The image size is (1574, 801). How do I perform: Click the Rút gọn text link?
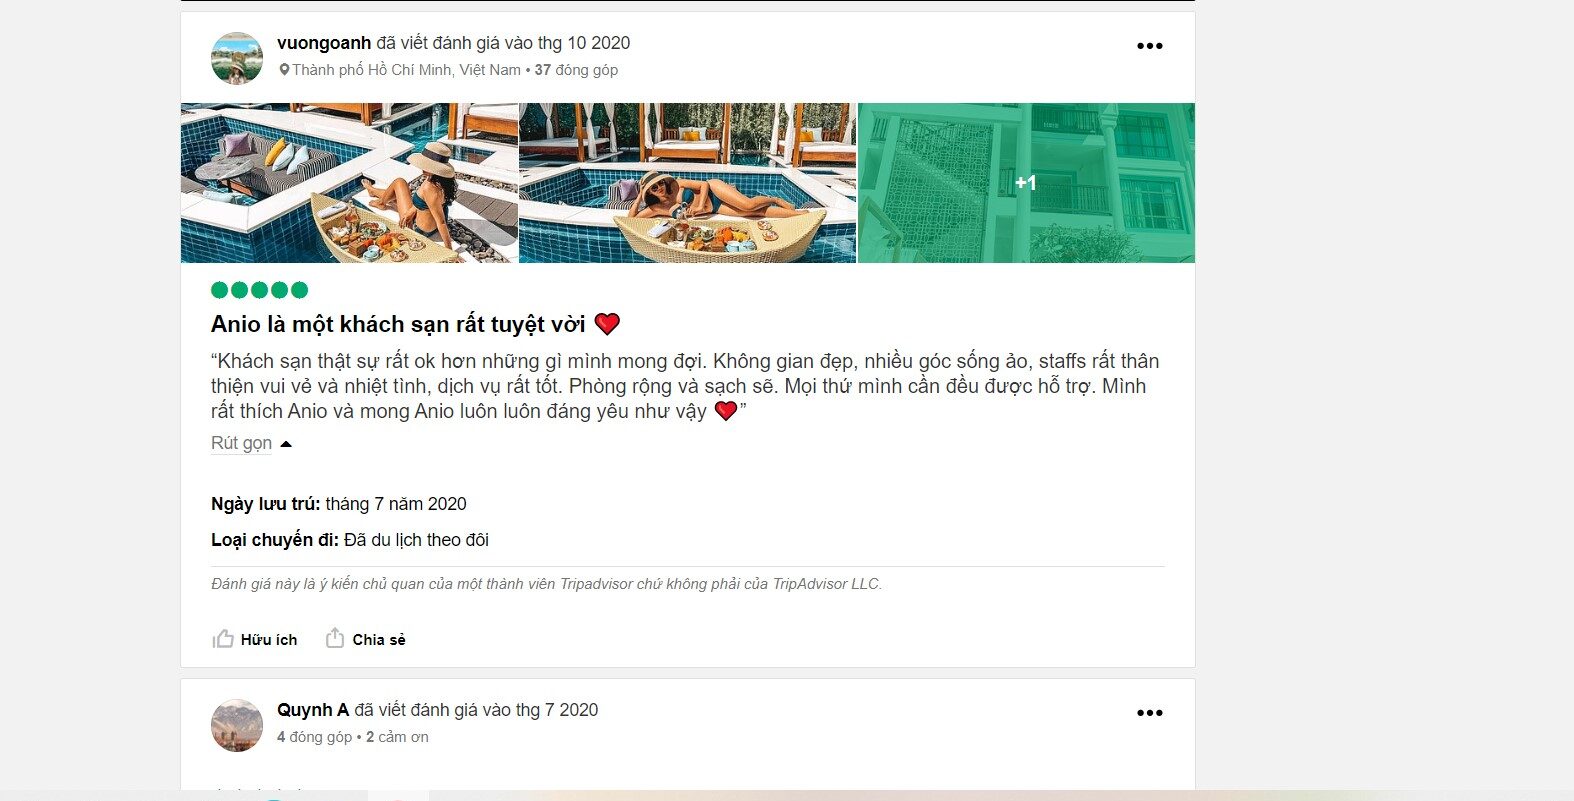coord(241,443)
